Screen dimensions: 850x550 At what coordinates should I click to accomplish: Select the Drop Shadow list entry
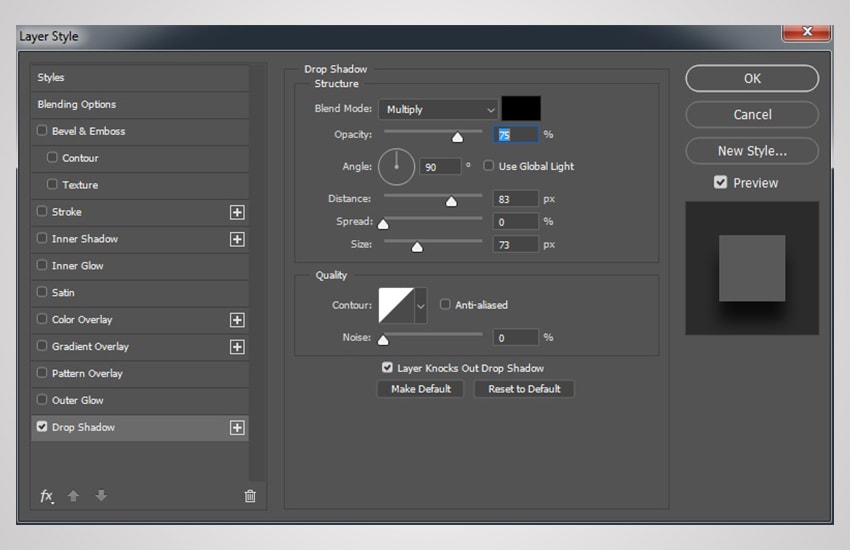click(140, 428)
